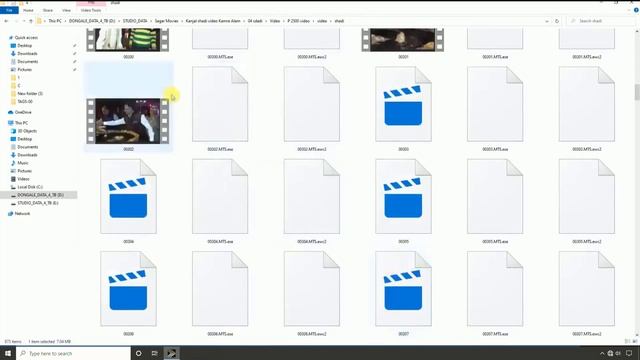
Task: Switch to details view layout icon
Action: 628,341
